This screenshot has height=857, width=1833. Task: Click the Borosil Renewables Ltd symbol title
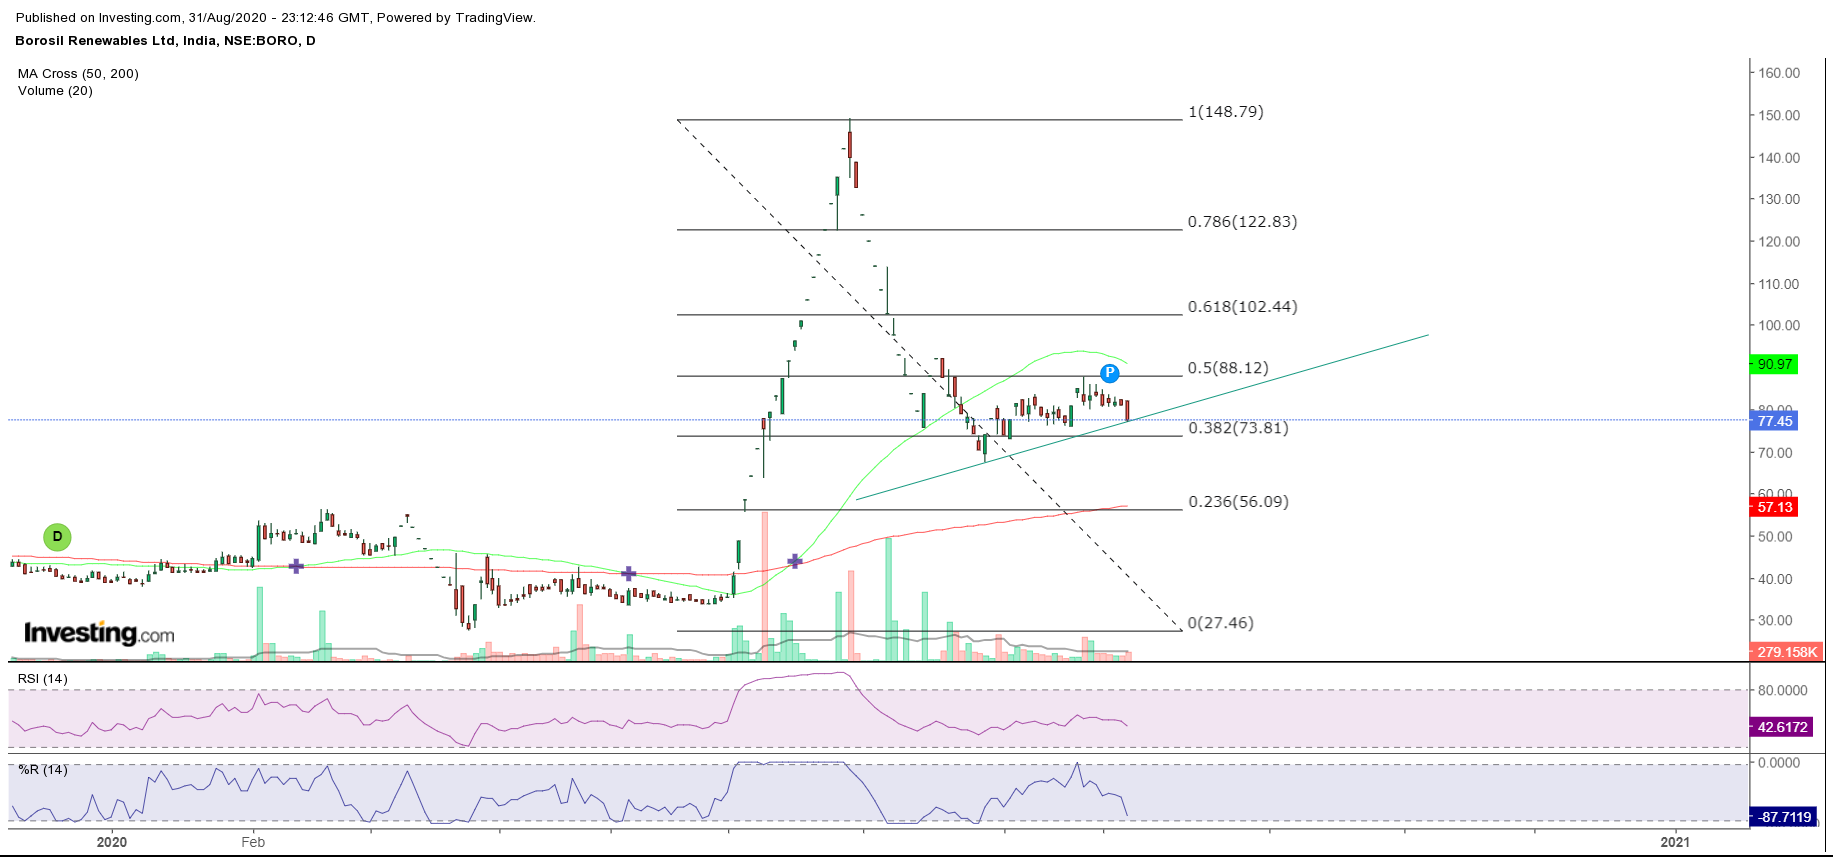165,41
